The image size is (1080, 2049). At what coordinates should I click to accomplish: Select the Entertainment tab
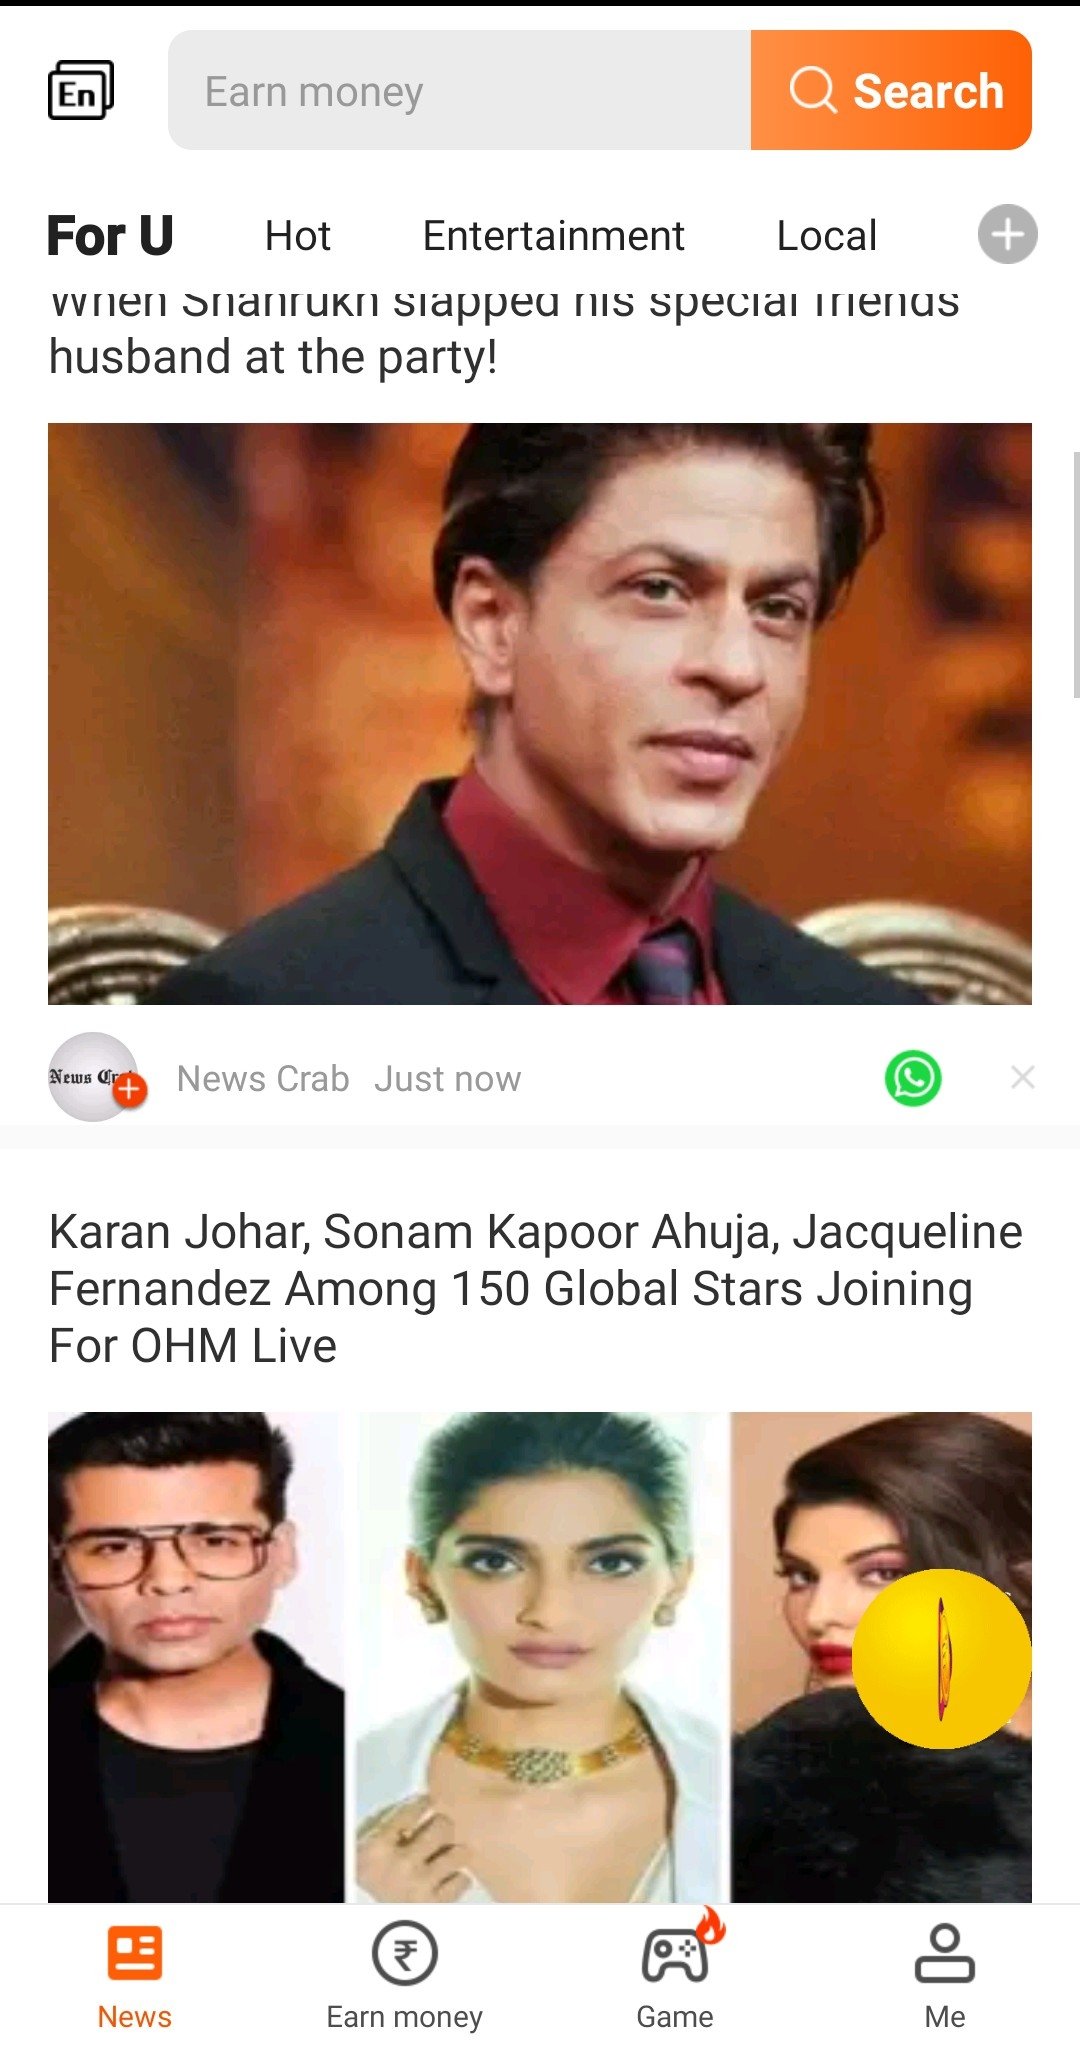pyautogui.click(x=553, y=237)
